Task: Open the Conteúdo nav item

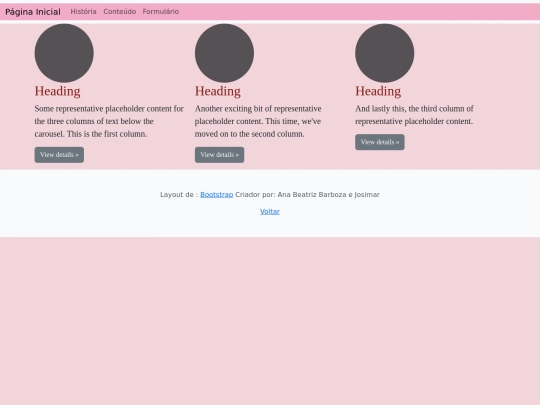Action: point(120,12)
